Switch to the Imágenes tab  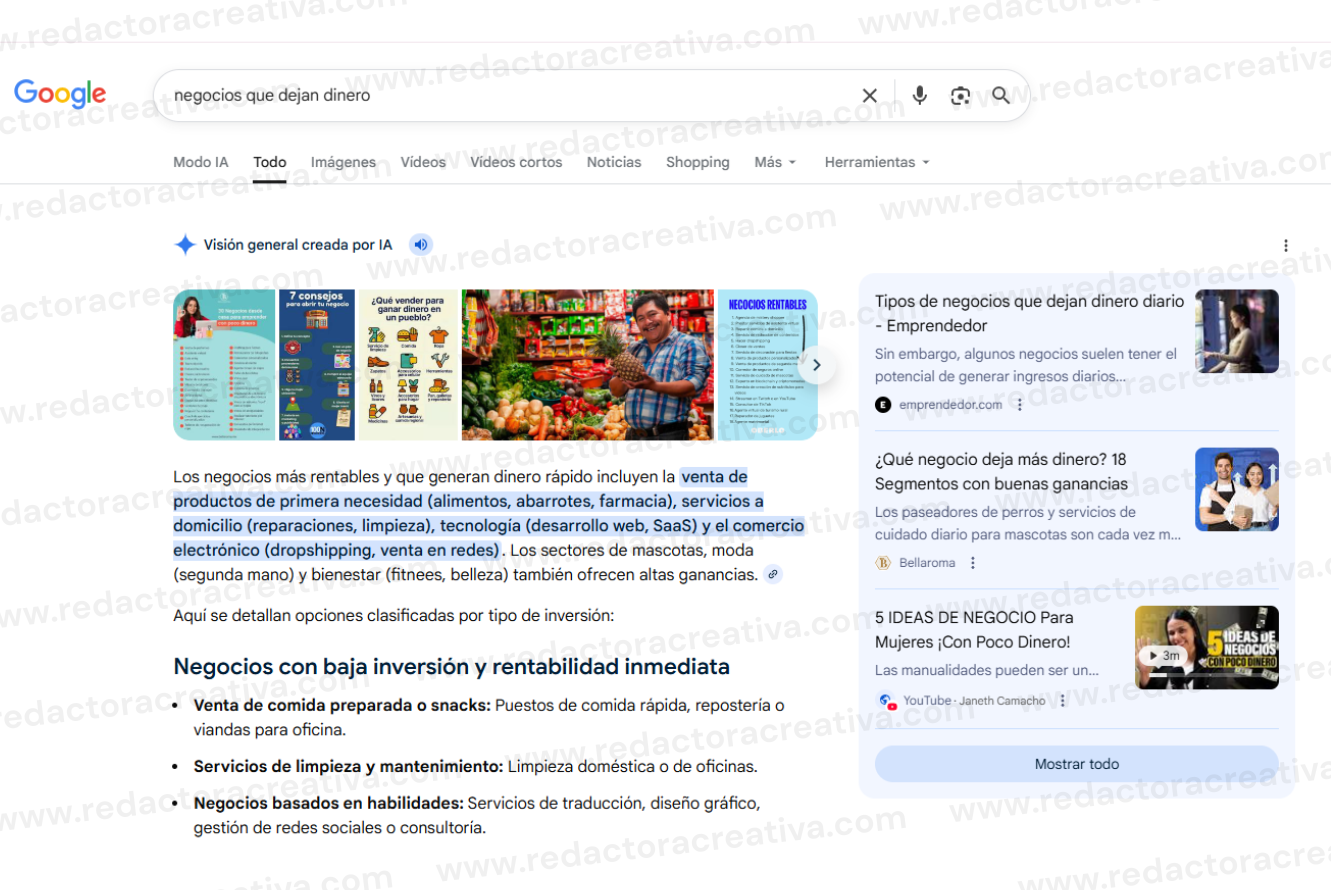tap(343, 162)
